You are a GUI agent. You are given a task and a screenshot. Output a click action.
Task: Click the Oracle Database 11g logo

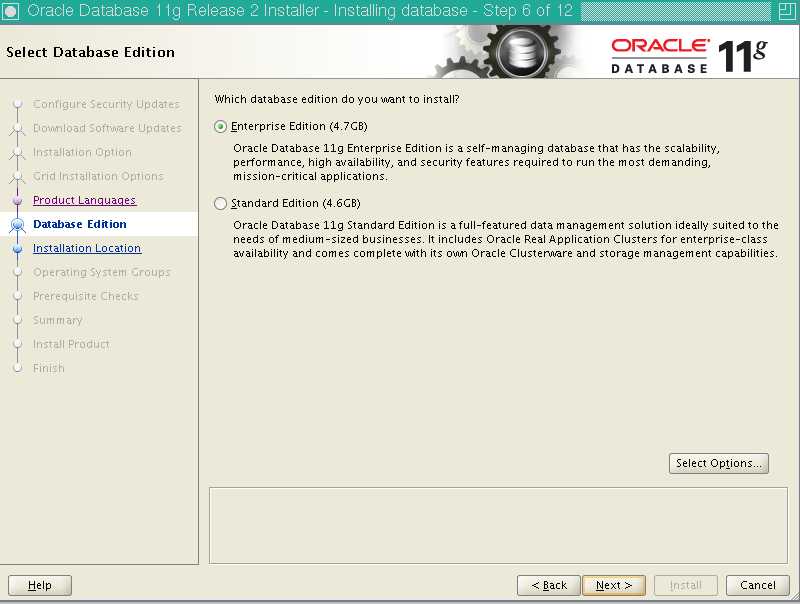(689, 55)
